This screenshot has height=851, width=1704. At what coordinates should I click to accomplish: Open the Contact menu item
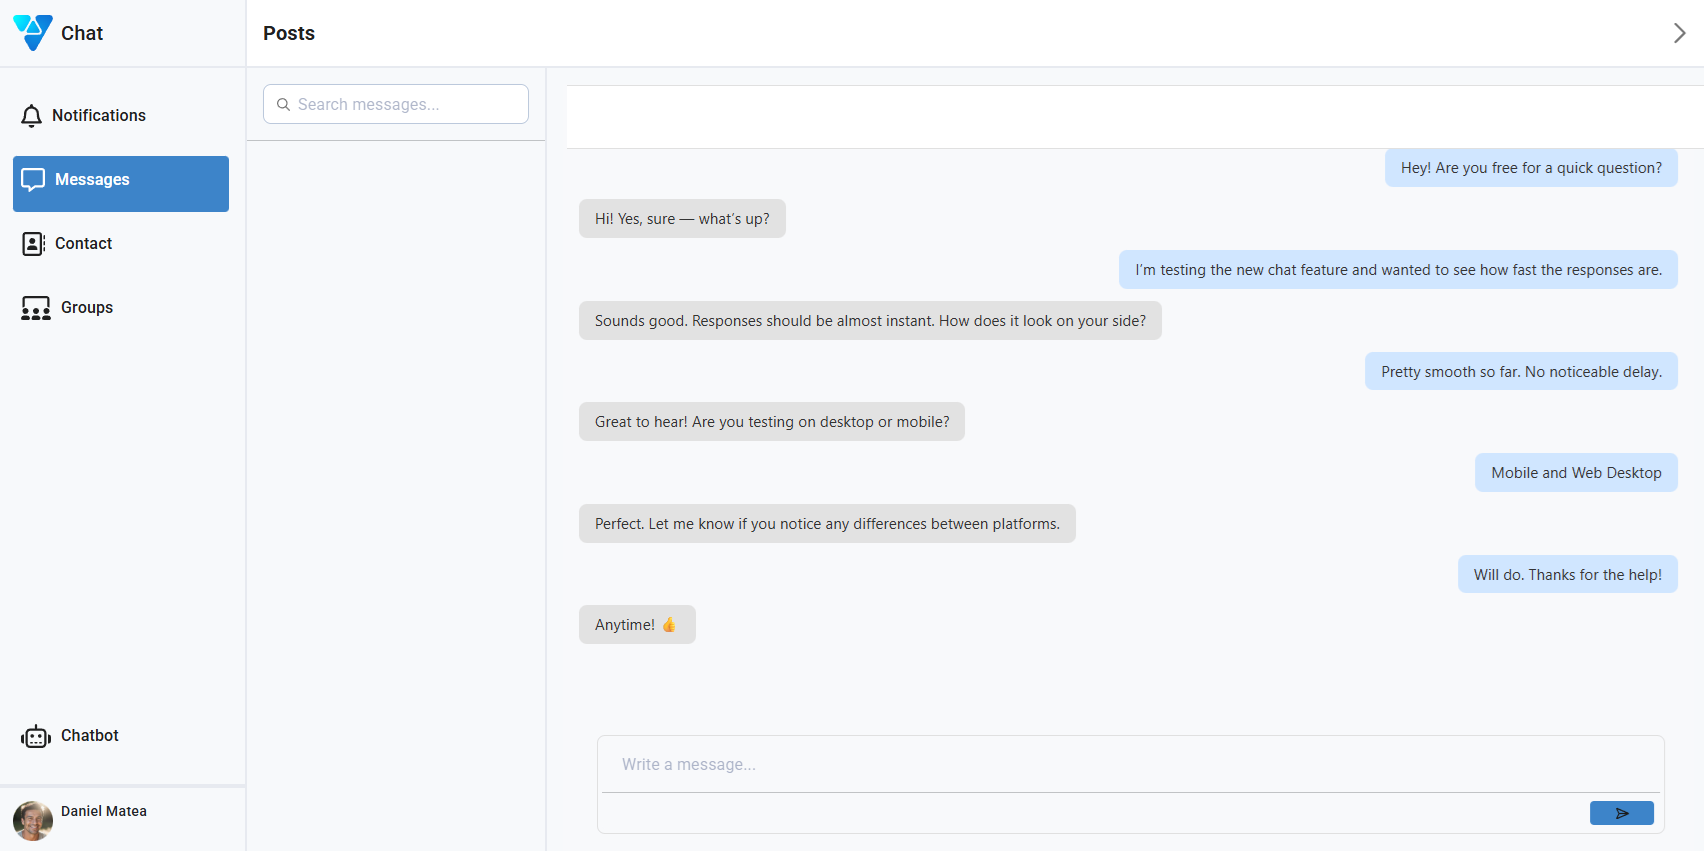[x=83, y=244]
